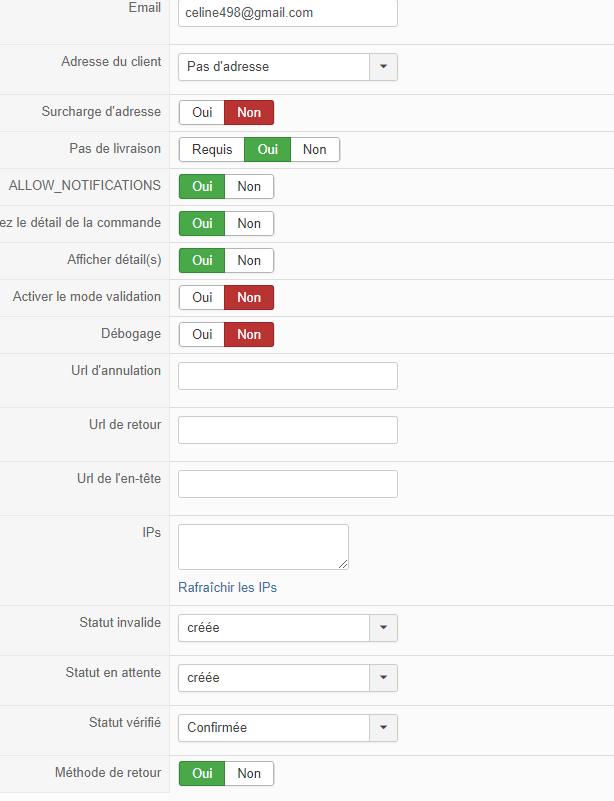Click the Url de retour field
614x801 pixels.
click(288, 430)
